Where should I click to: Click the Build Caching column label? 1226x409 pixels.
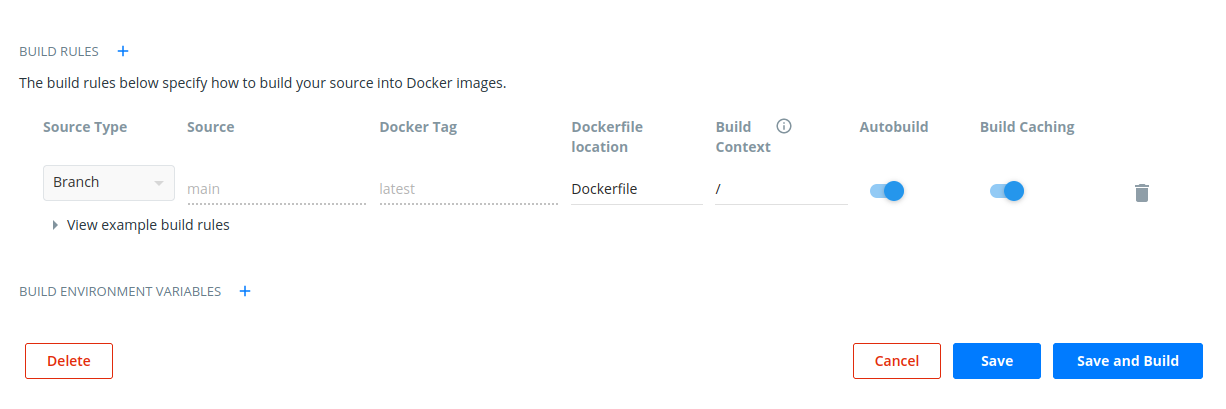click(1027, 127)
